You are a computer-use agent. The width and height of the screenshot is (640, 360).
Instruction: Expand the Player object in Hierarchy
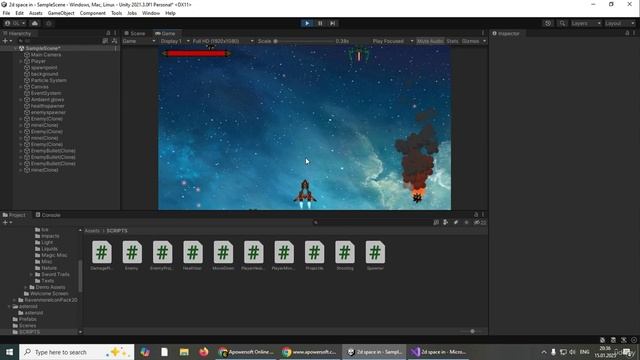[21, 61]
